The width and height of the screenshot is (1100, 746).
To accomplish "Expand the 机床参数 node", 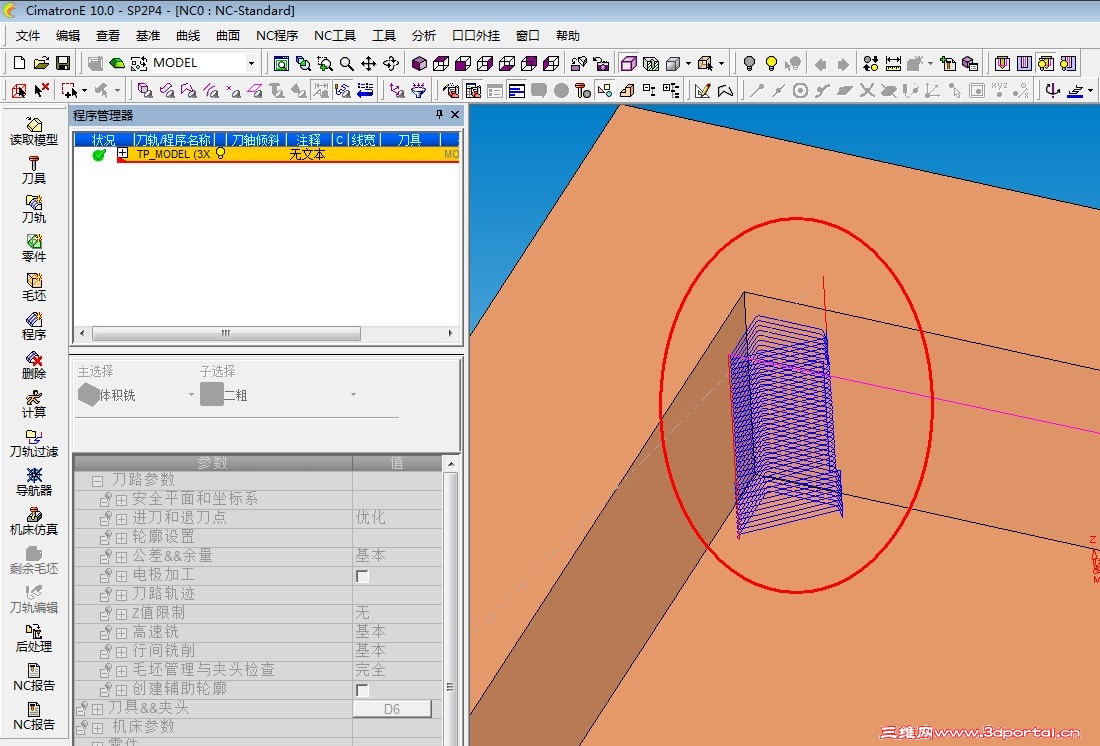I will (98, 728).
